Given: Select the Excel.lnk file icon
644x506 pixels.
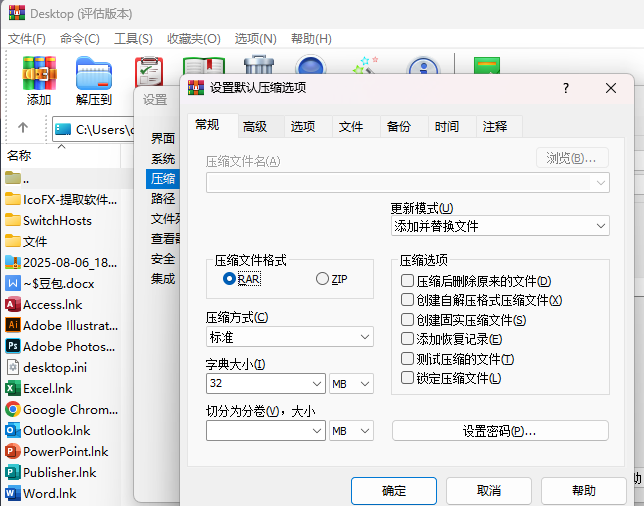Looking at the screenshot, I should [x=13, y=388].
